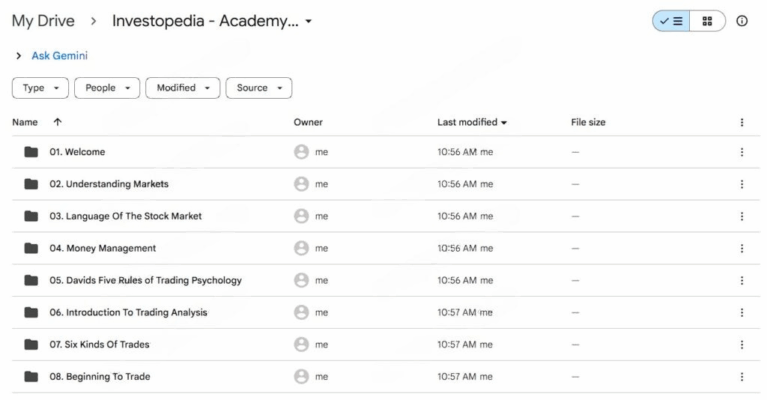Open the view details info icon
The width and height of the screenshot is (767, 400).
tap(742, 21)
